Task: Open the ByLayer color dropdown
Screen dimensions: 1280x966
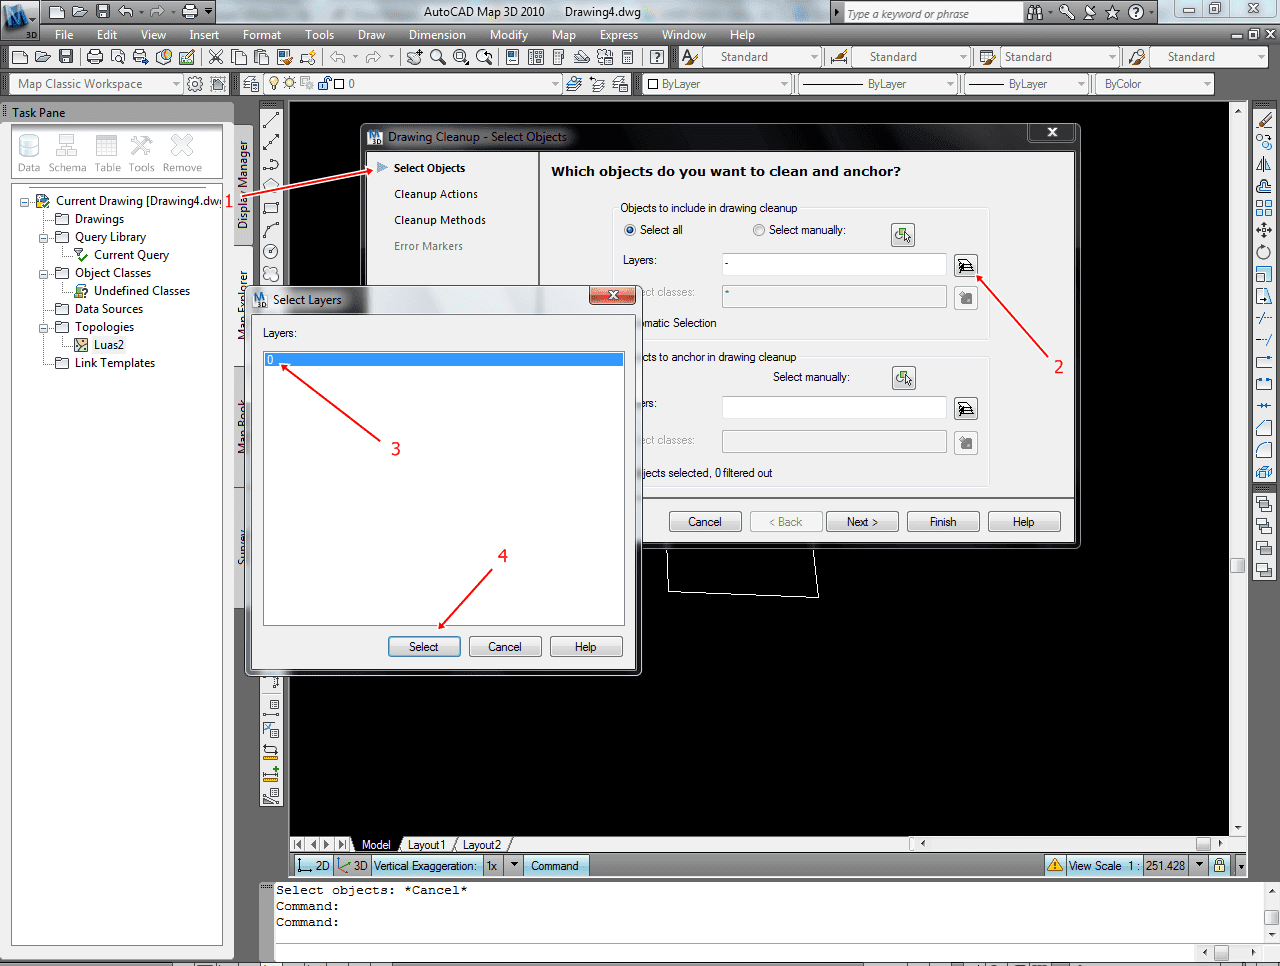Action: (x=784, y=84)
